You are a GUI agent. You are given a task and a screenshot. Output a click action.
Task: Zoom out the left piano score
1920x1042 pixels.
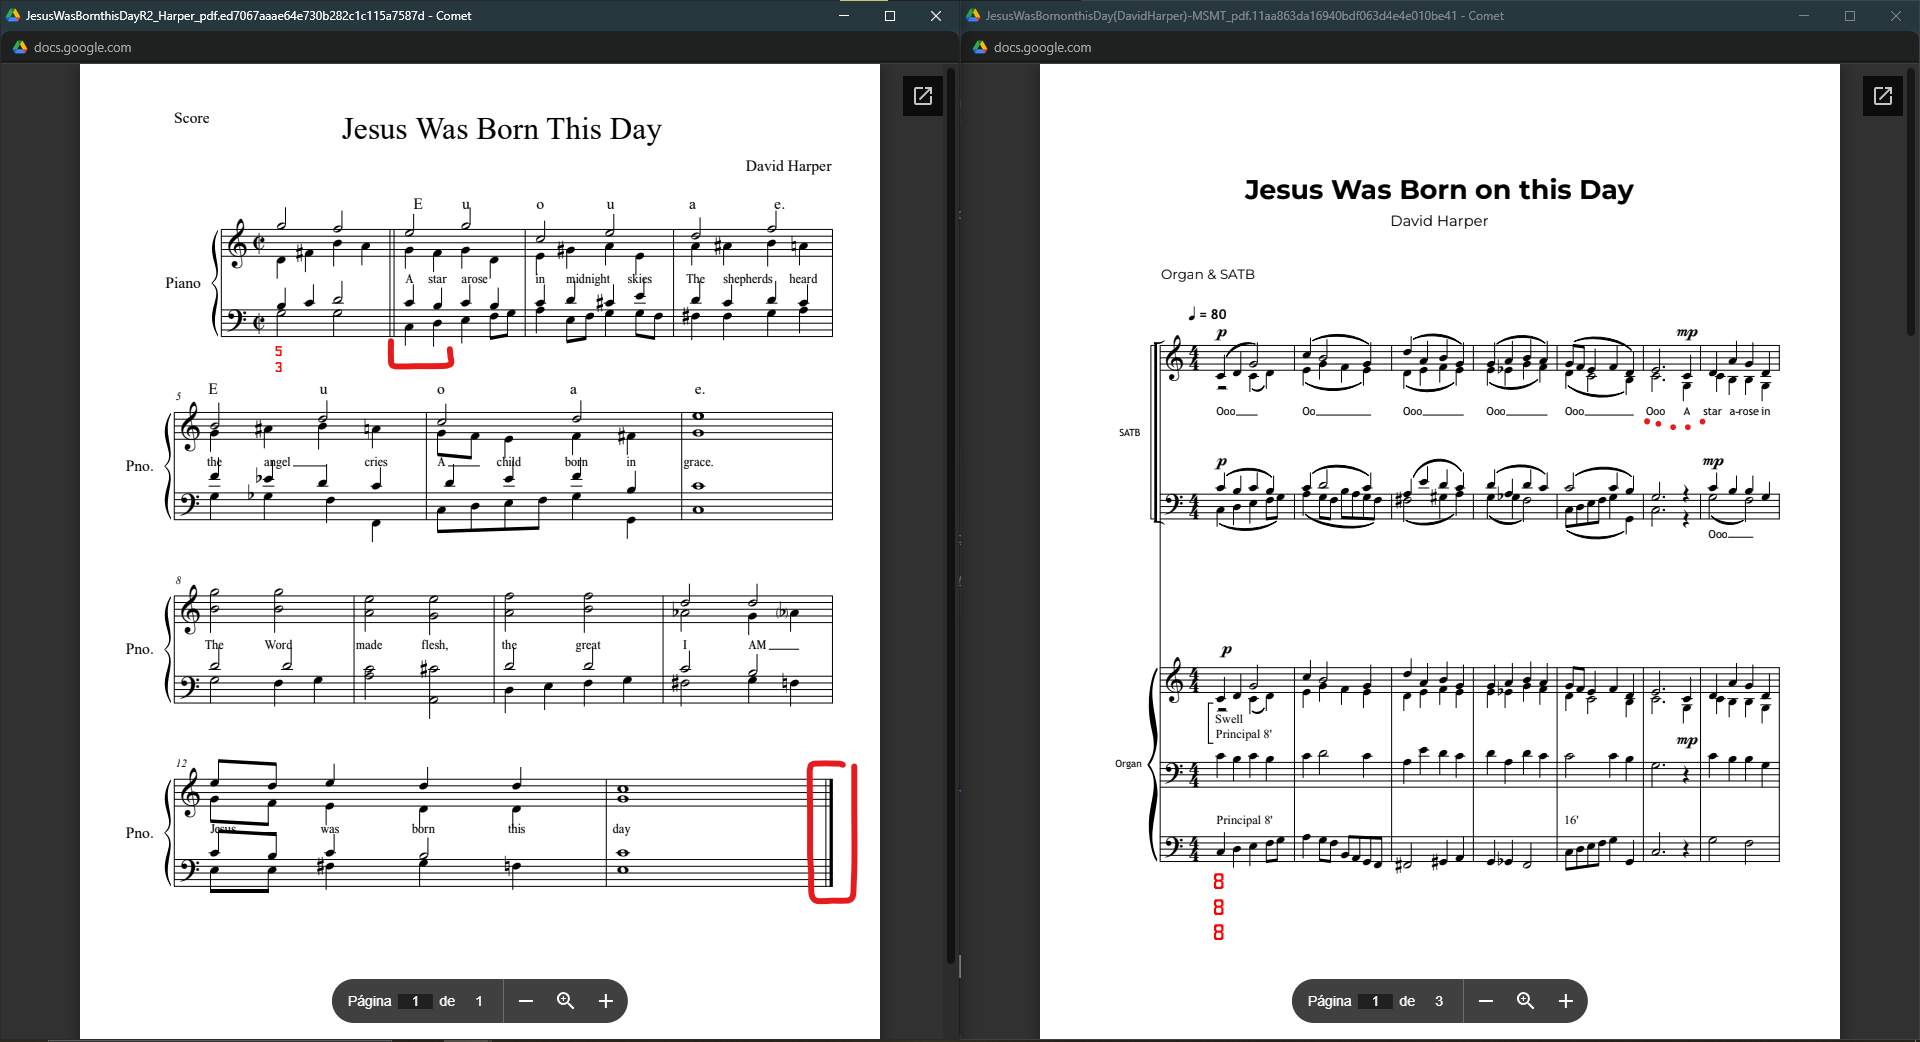click(x=526, y=1001)
